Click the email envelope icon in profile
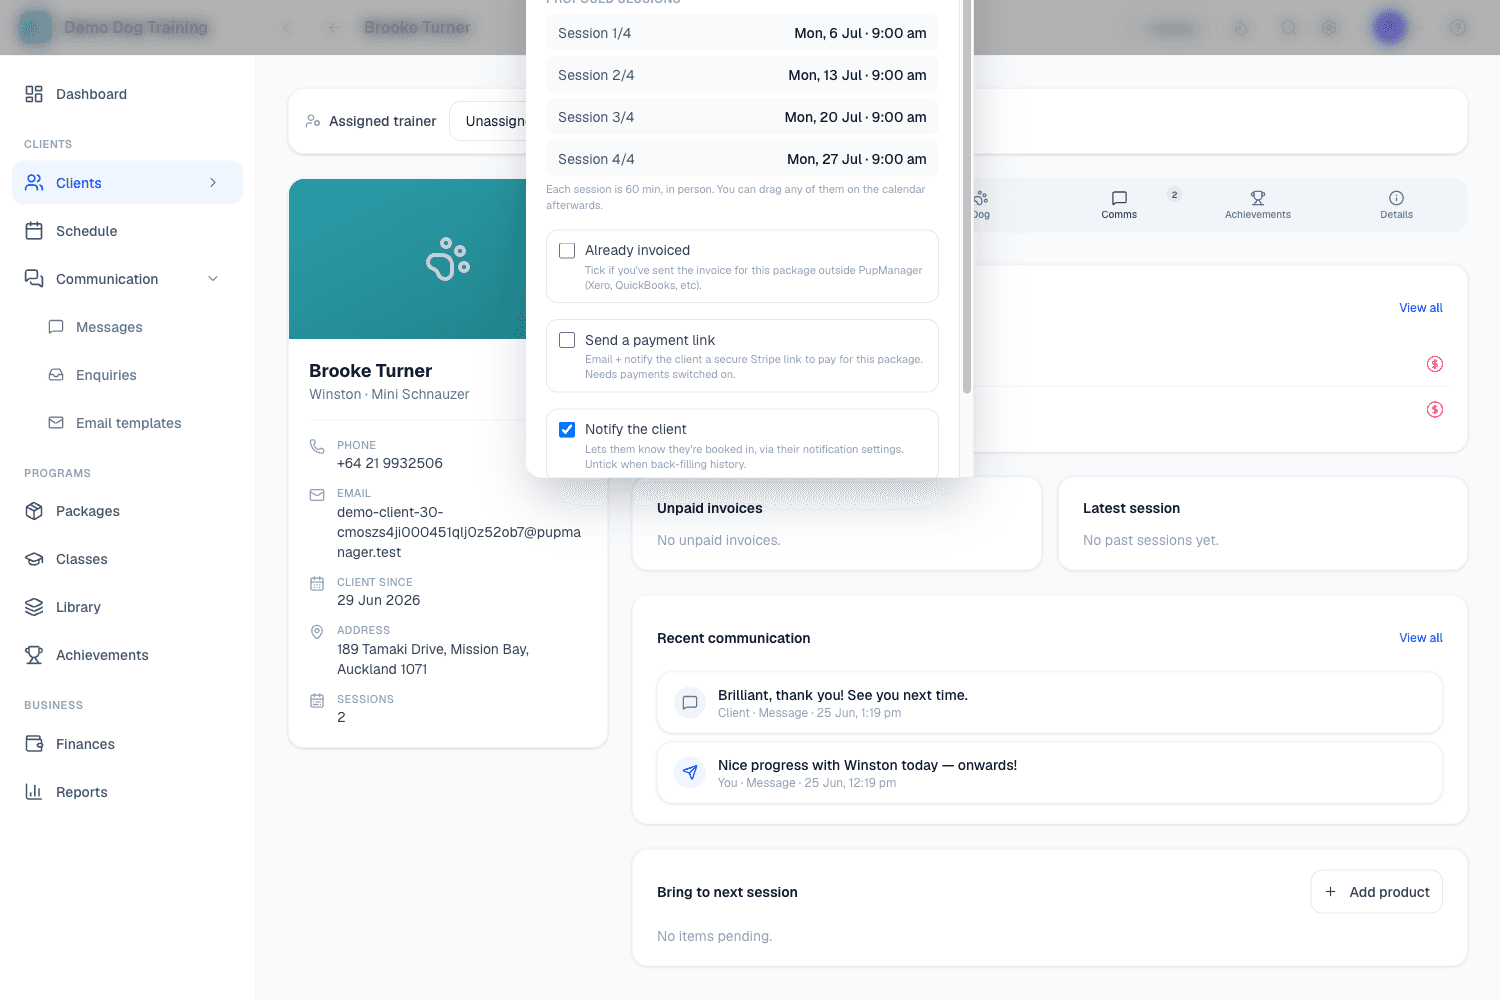Image resolution: width=1500 pixels, height=1000 pixels. point(317,495)
